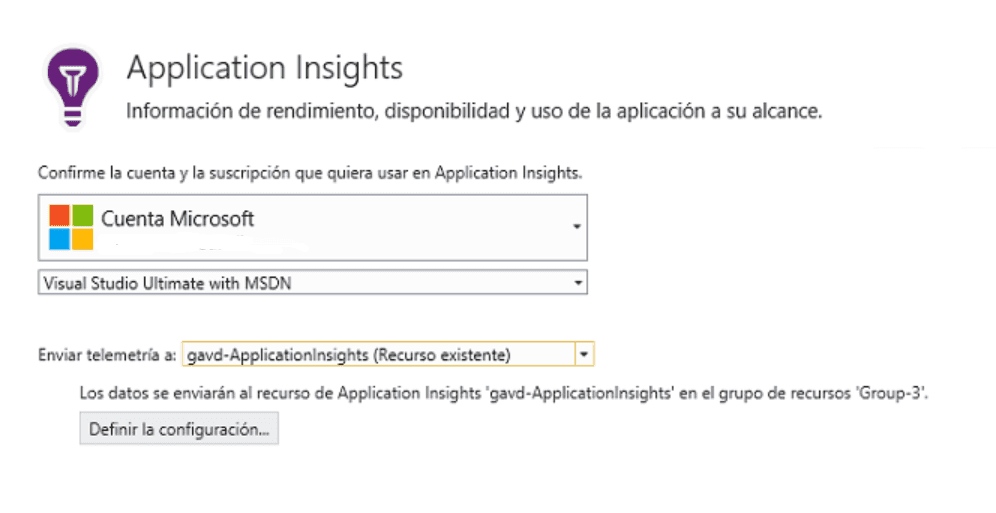Expand the Enviar telemetría a combo arrow
Screen dimensions: 996x513
click(x=584, y=354)
